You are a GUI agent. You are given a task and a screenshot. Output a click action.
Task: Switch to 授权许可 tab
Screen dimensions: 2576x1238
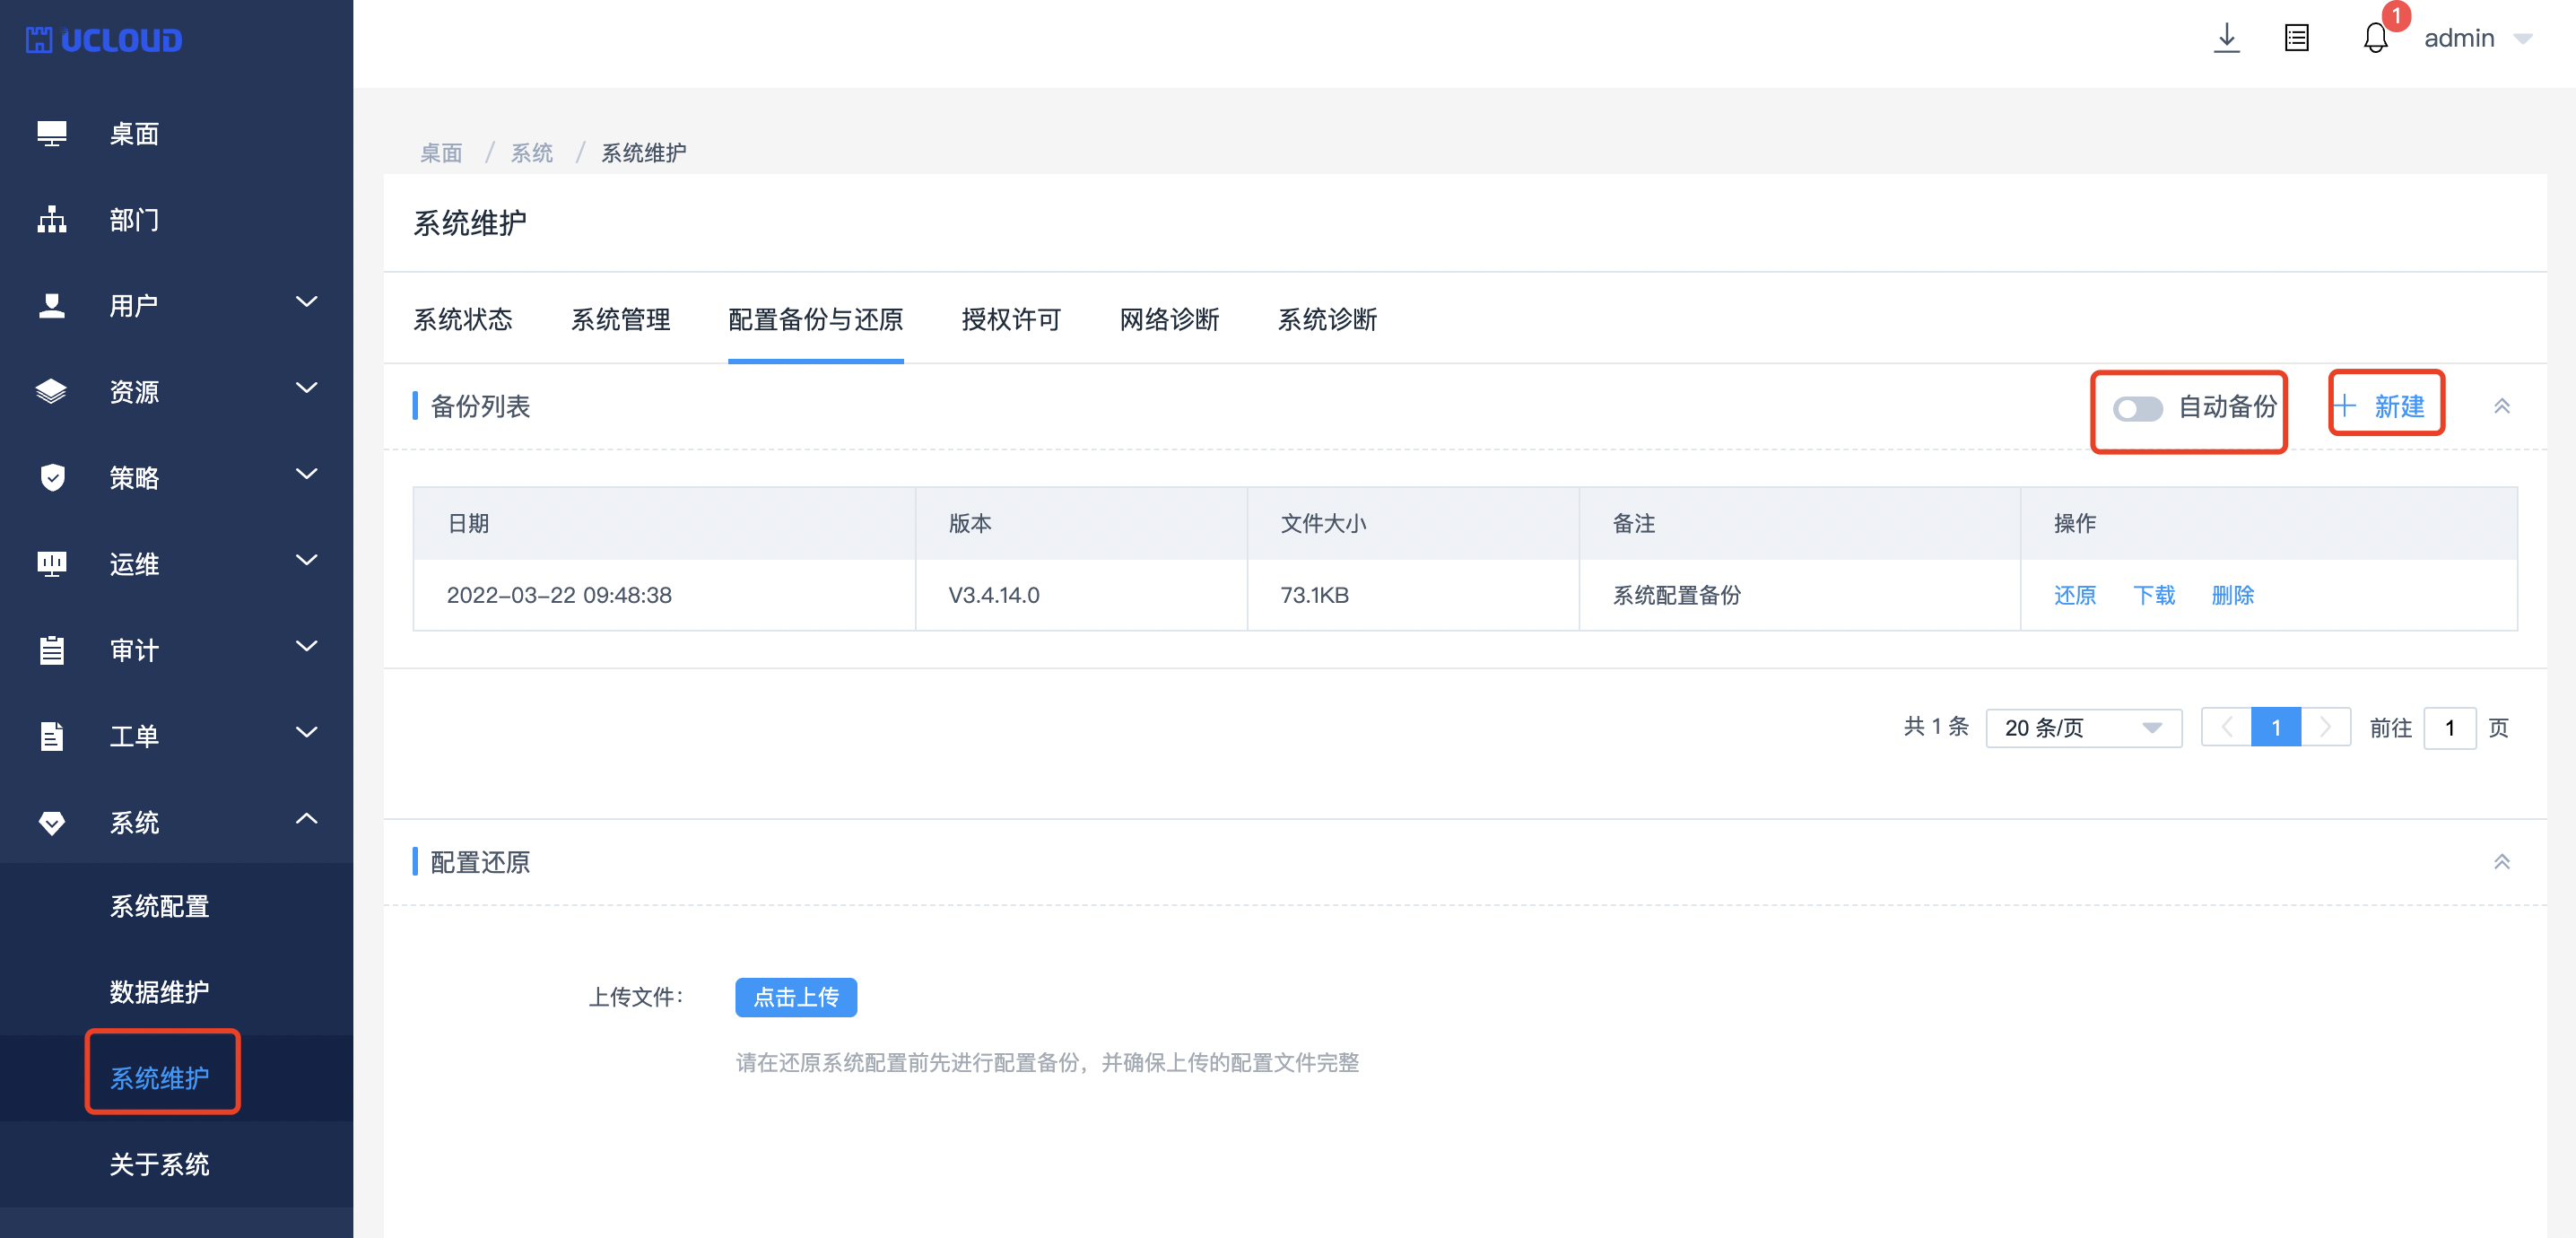coord(1011,320)
